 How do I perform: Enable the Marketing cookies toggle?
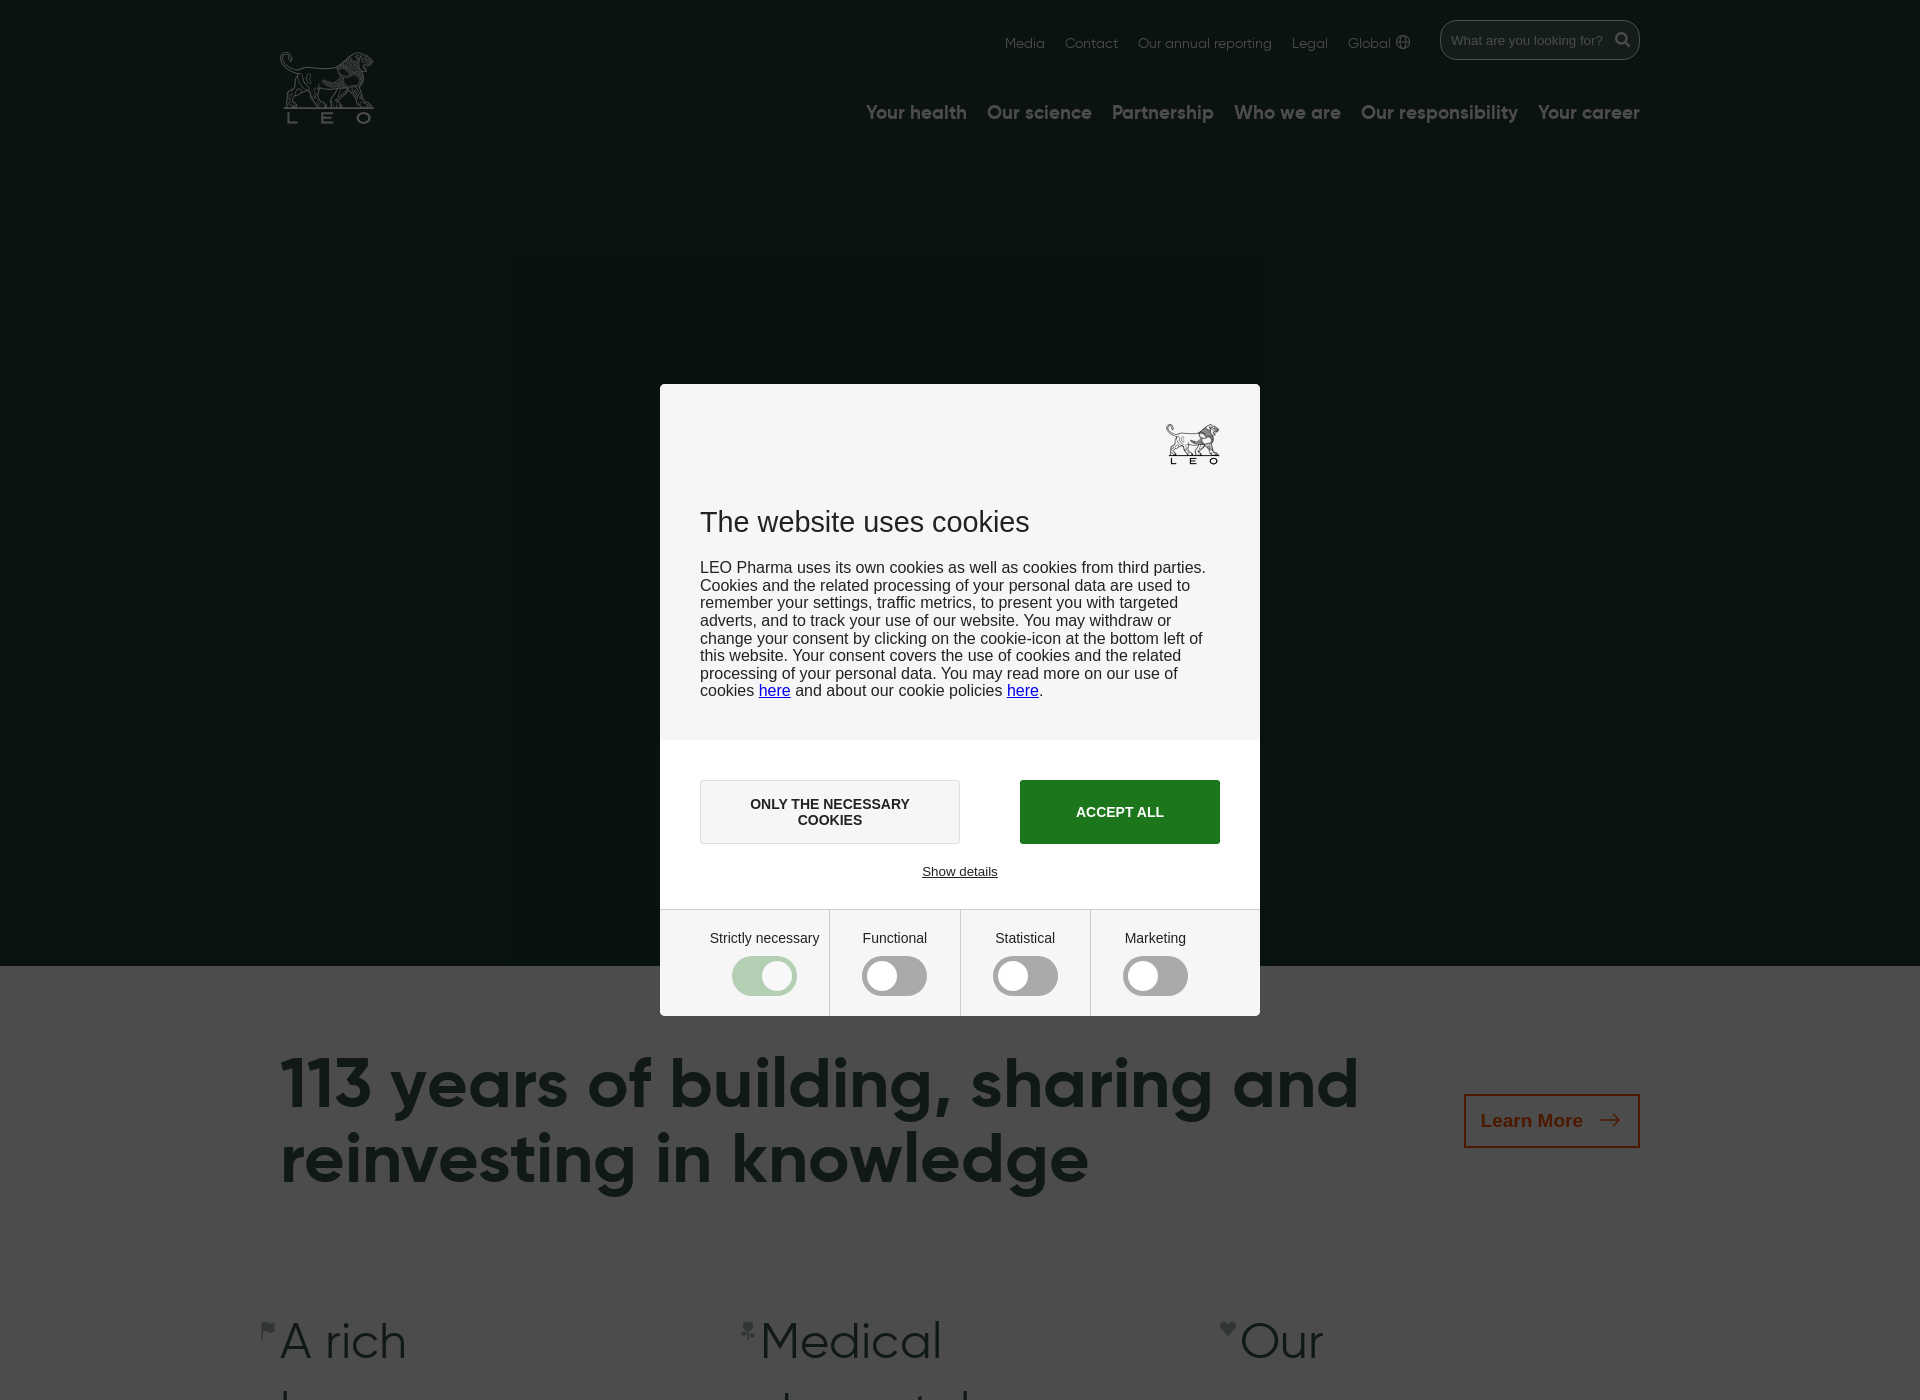pyautogui.click(x=1155, y=977)
